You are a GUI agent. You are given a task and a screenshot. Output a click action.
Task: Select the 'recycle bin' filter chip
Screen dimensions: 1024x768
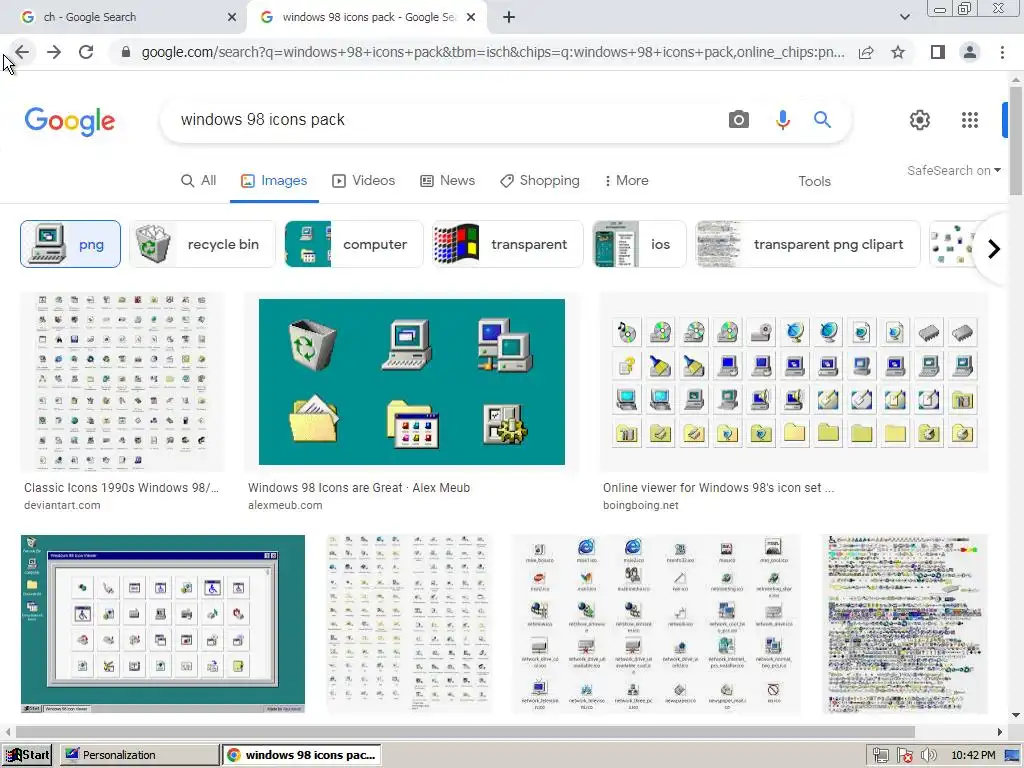point(202,244)
